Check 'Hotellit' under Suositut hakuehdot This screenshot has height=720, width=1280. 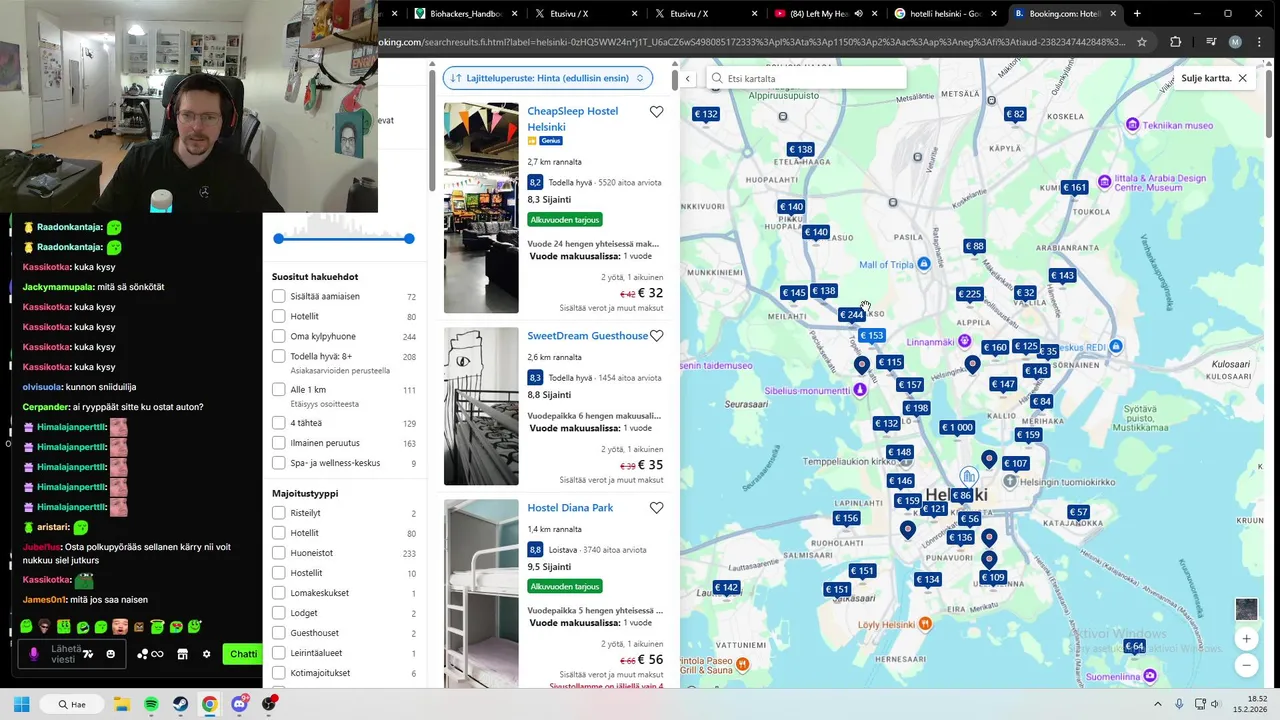[279, 316]
